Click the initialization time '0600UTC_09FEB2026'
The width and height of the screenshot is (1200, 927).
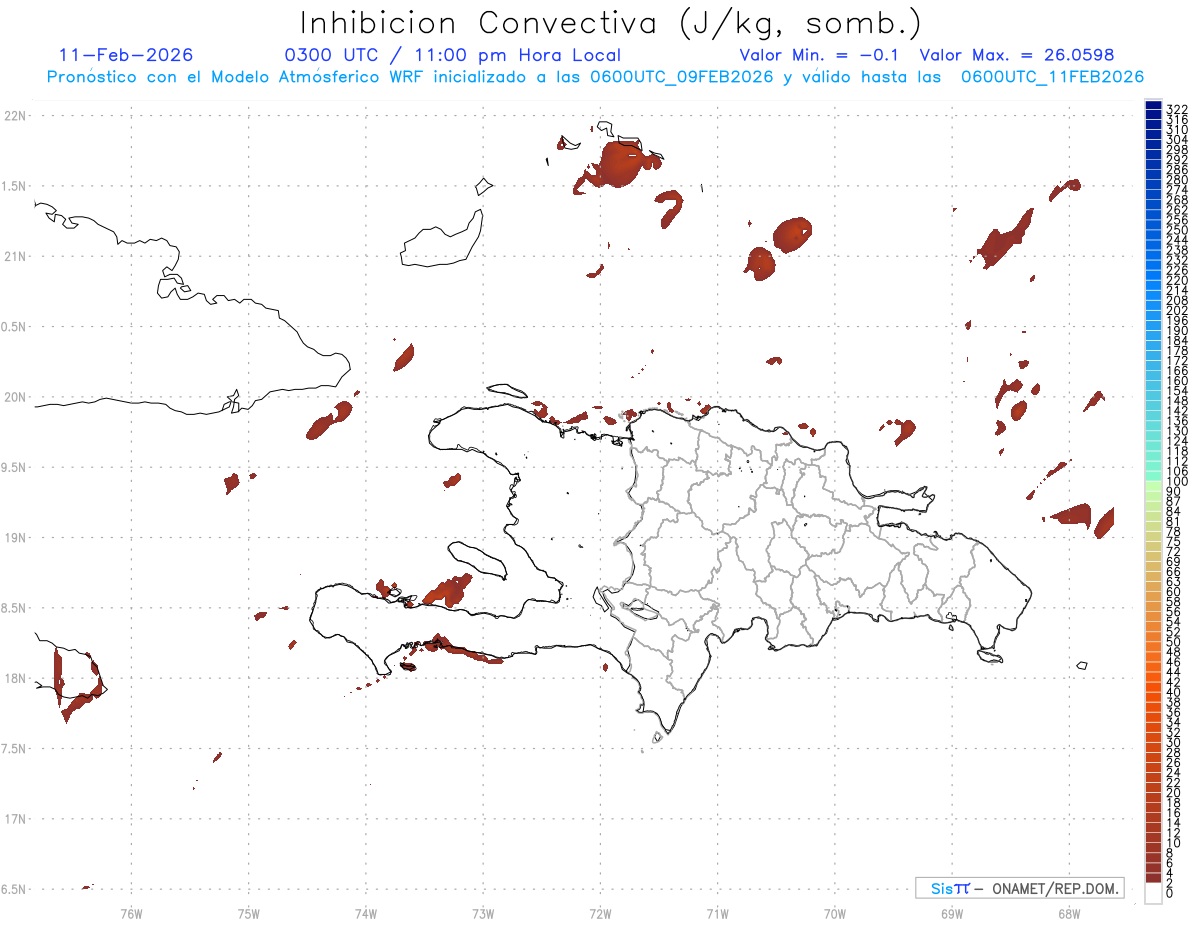point(682,77)
